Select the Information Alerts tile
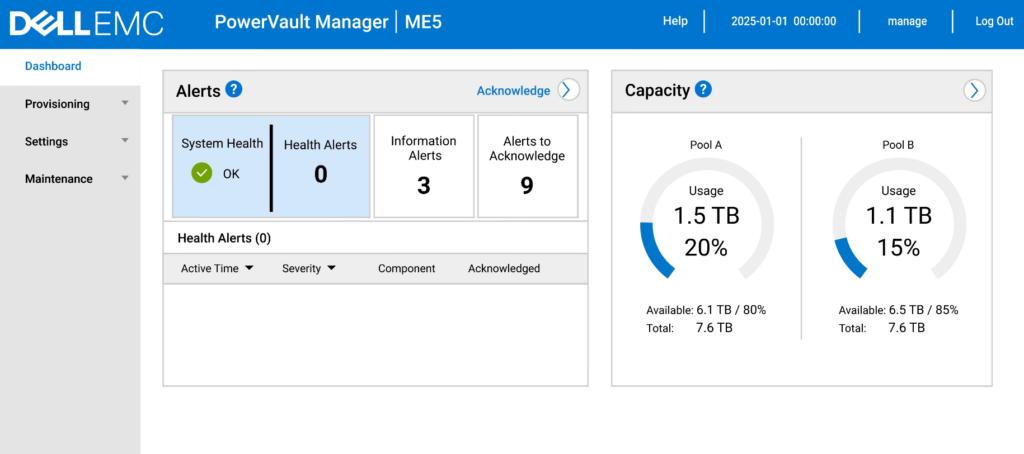 click(x=424, y=166)
